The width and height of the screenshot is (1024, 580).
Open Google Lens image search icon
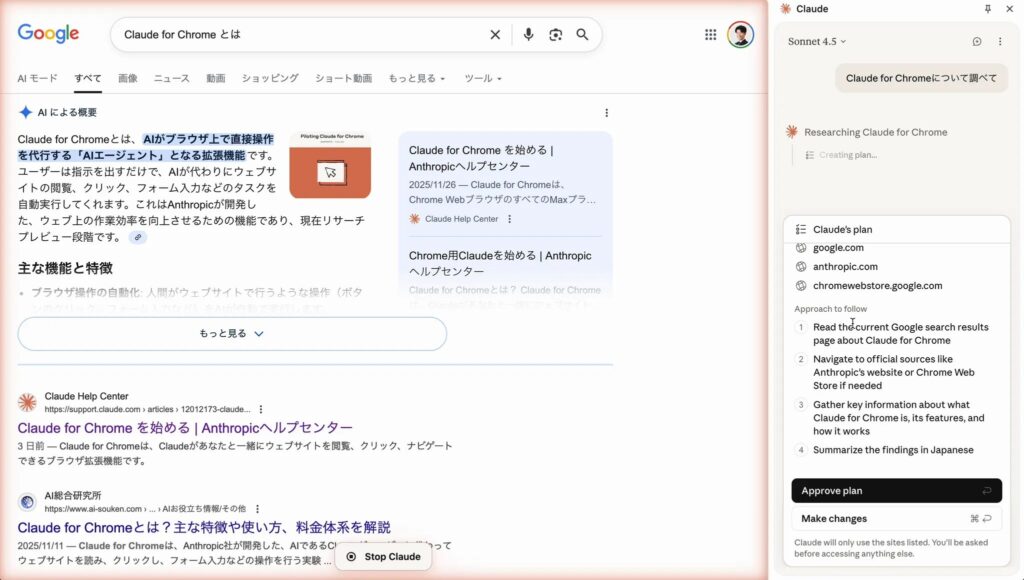[x=555, y=35]
